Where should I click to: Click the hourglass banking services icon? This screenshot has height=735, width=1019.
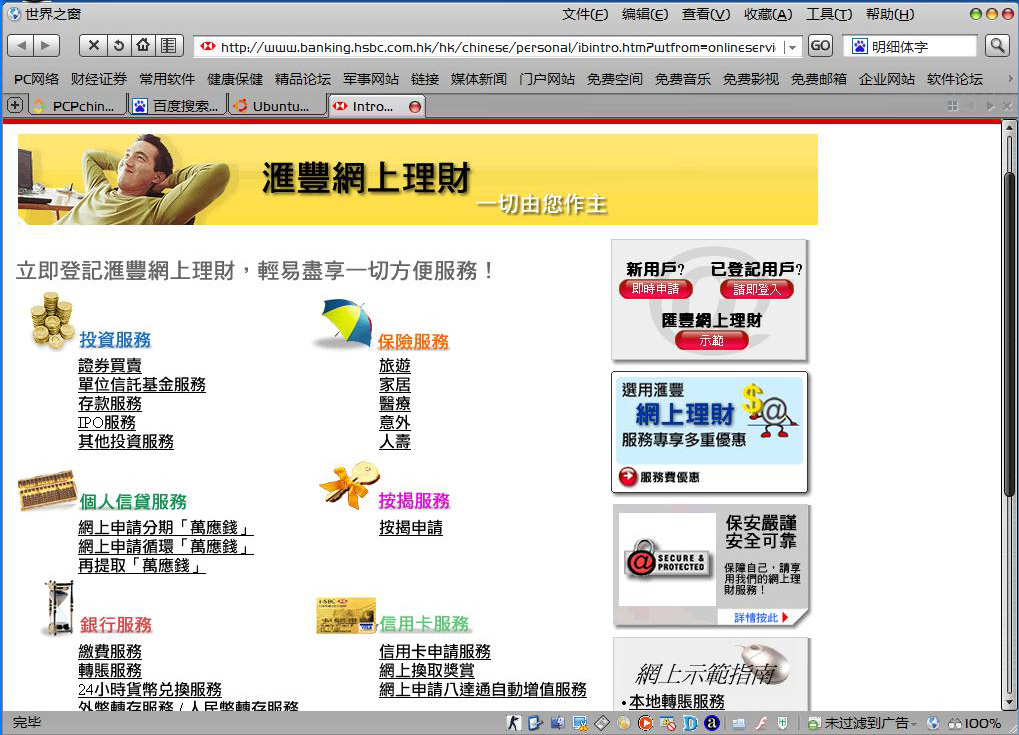[59, 608]
